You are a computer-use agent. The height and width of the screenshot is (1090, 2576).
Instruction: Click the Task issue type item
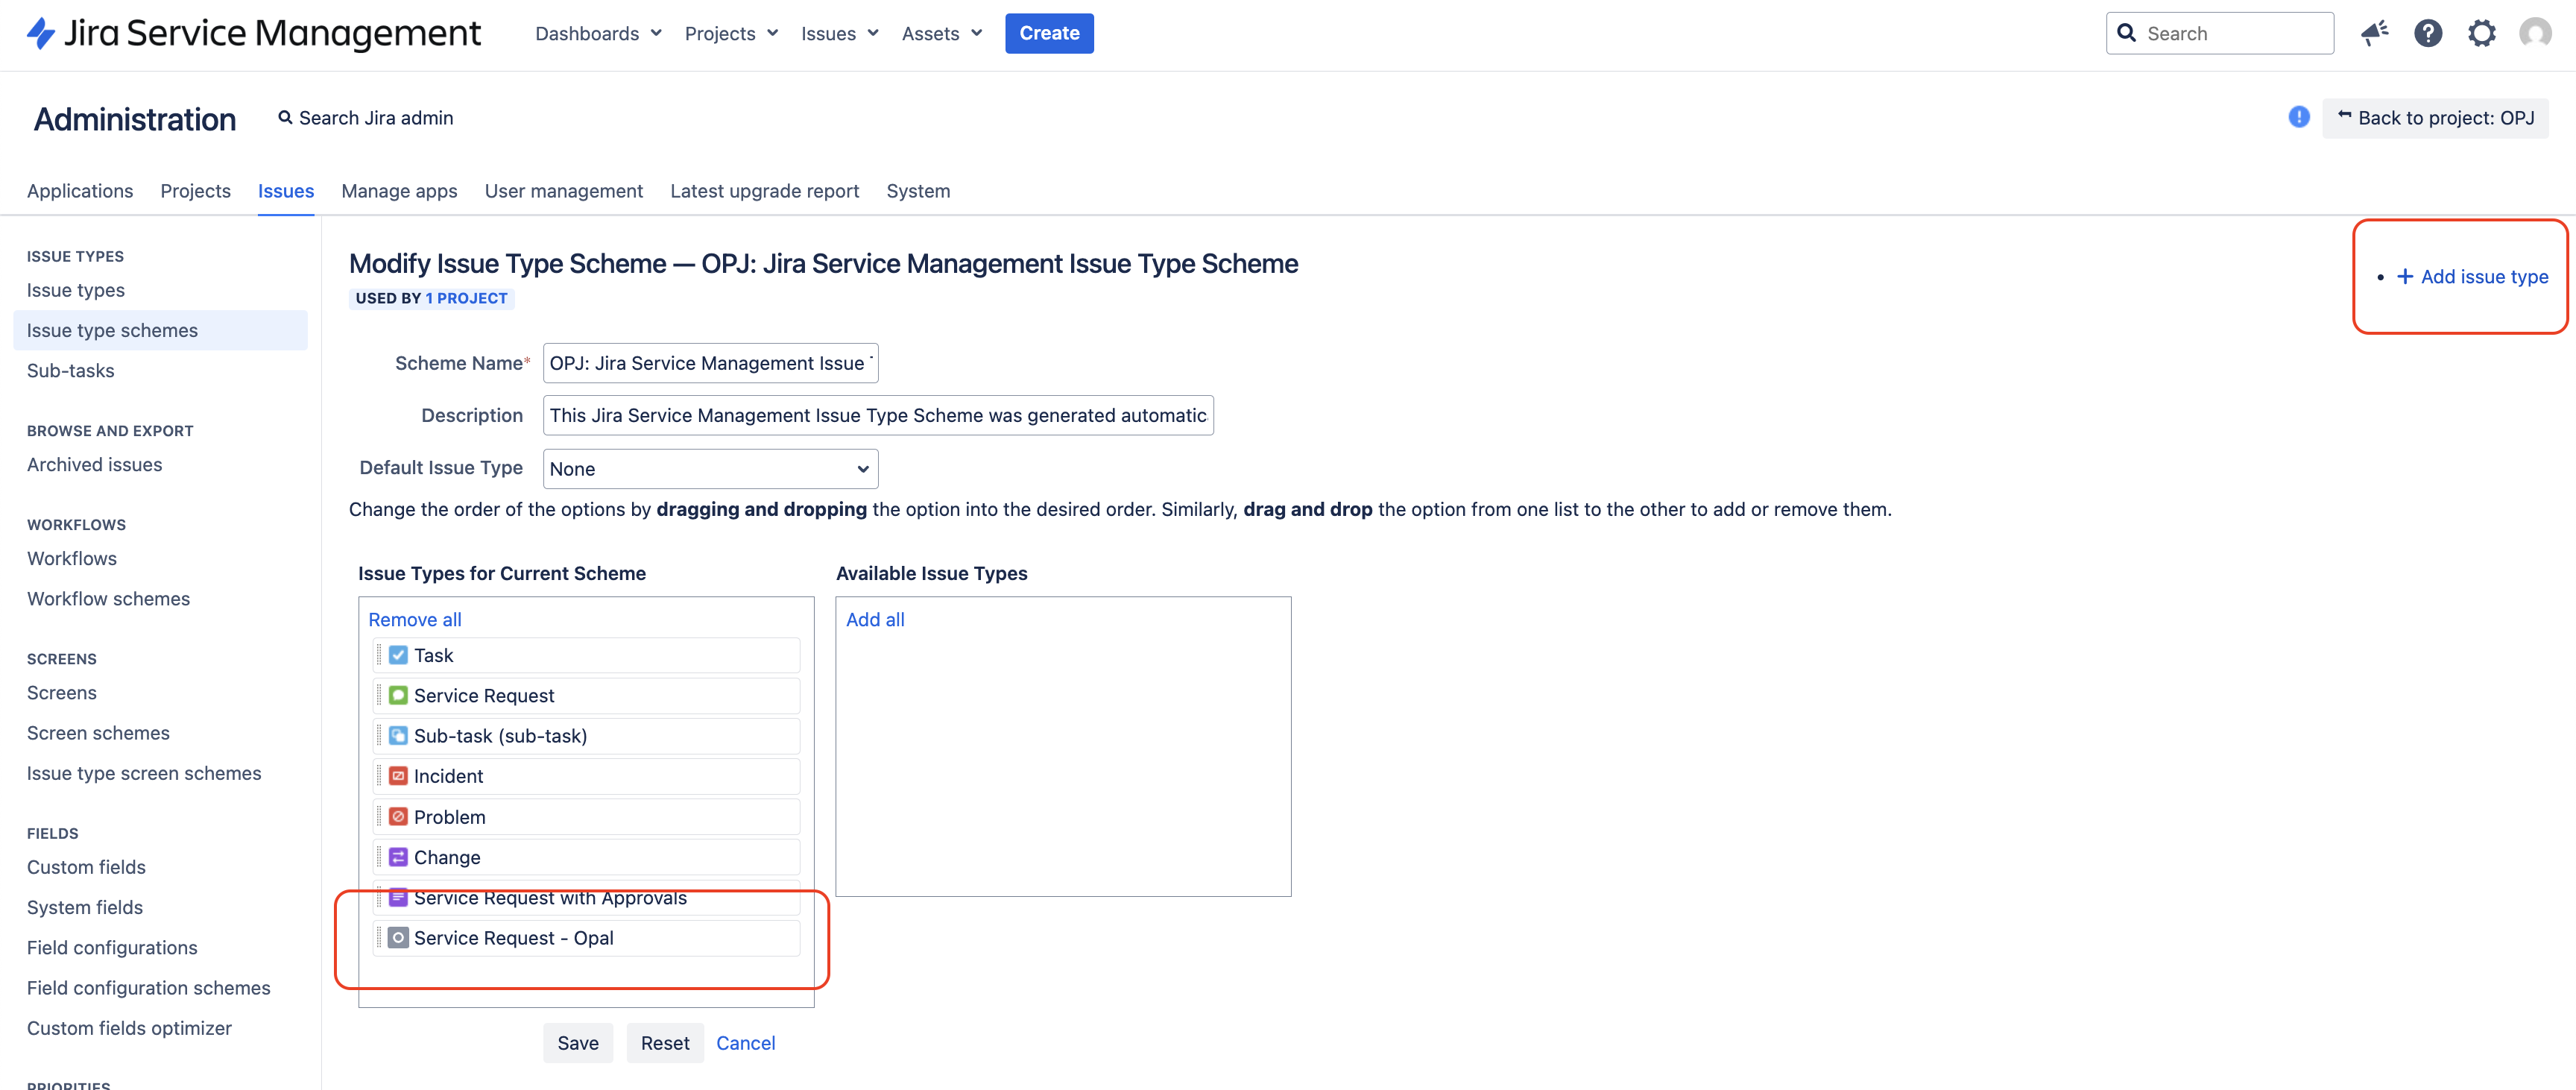tap(586, 655)
